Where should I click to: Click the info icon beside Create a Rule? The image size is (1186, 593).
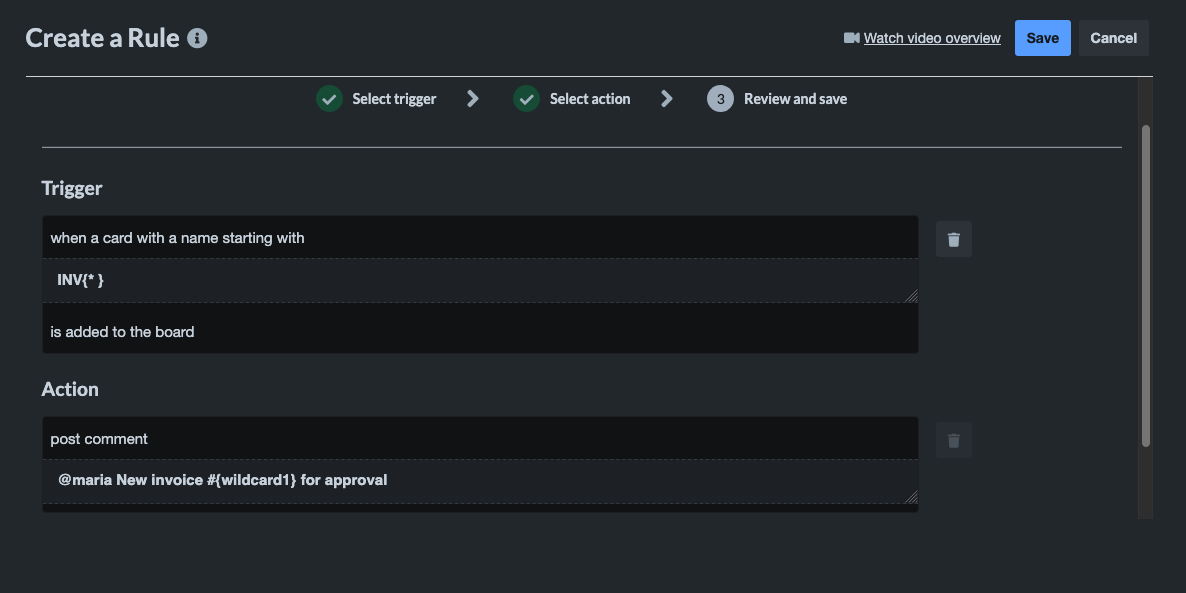coord(197,38)
